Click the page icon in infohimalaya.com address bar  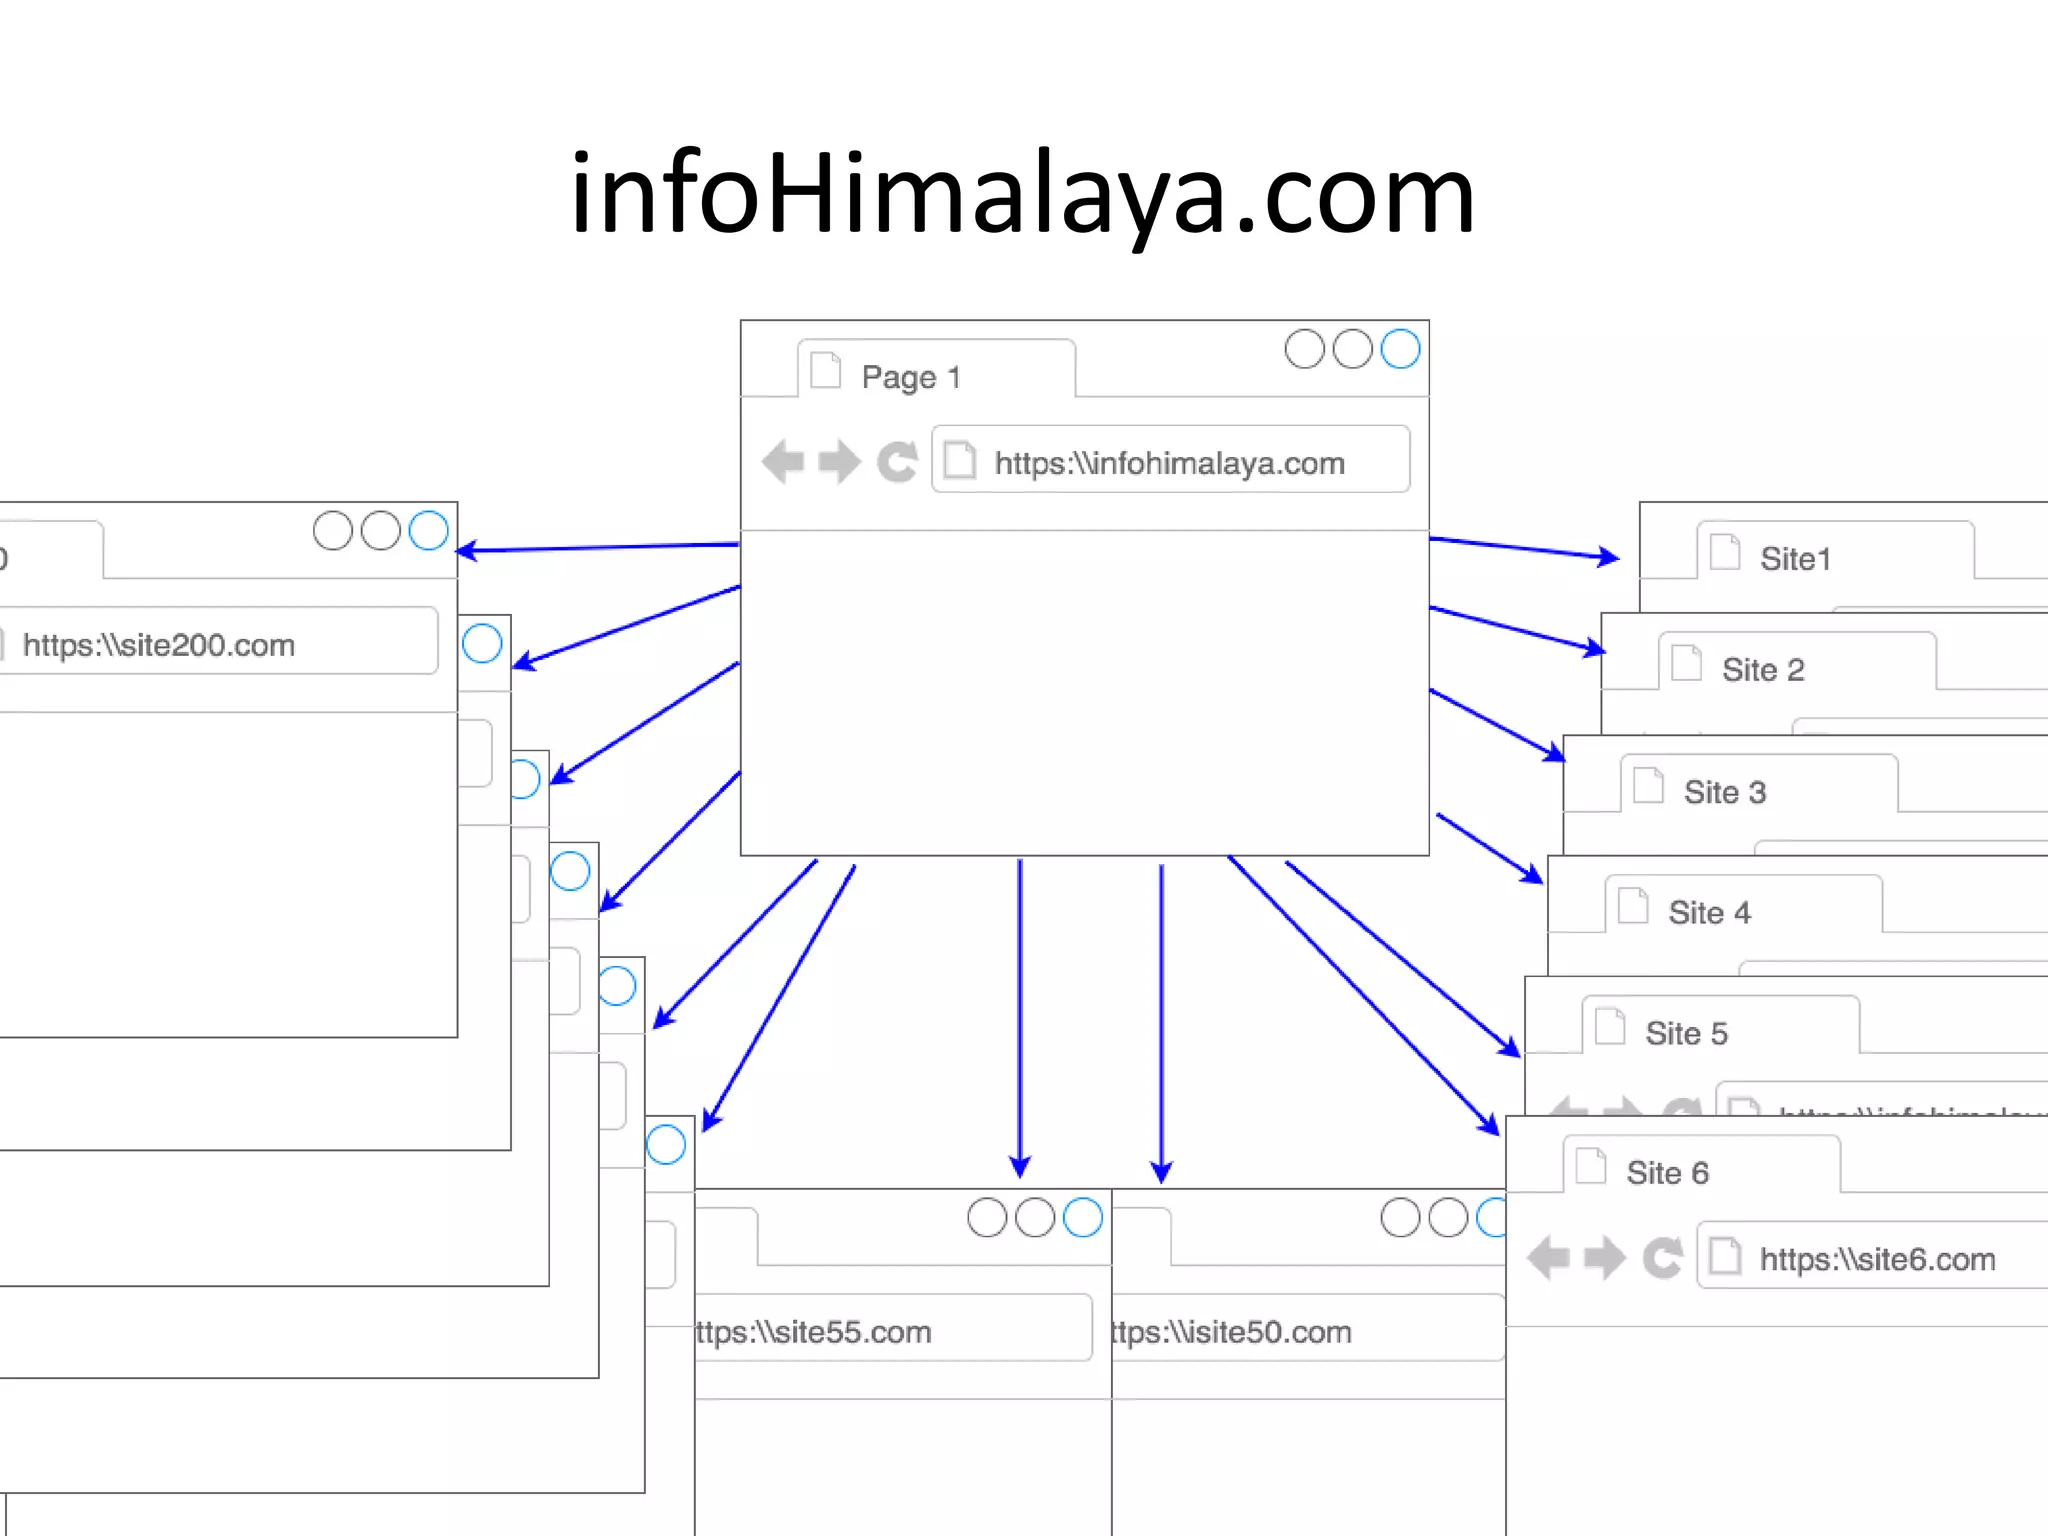pos(960,460)
